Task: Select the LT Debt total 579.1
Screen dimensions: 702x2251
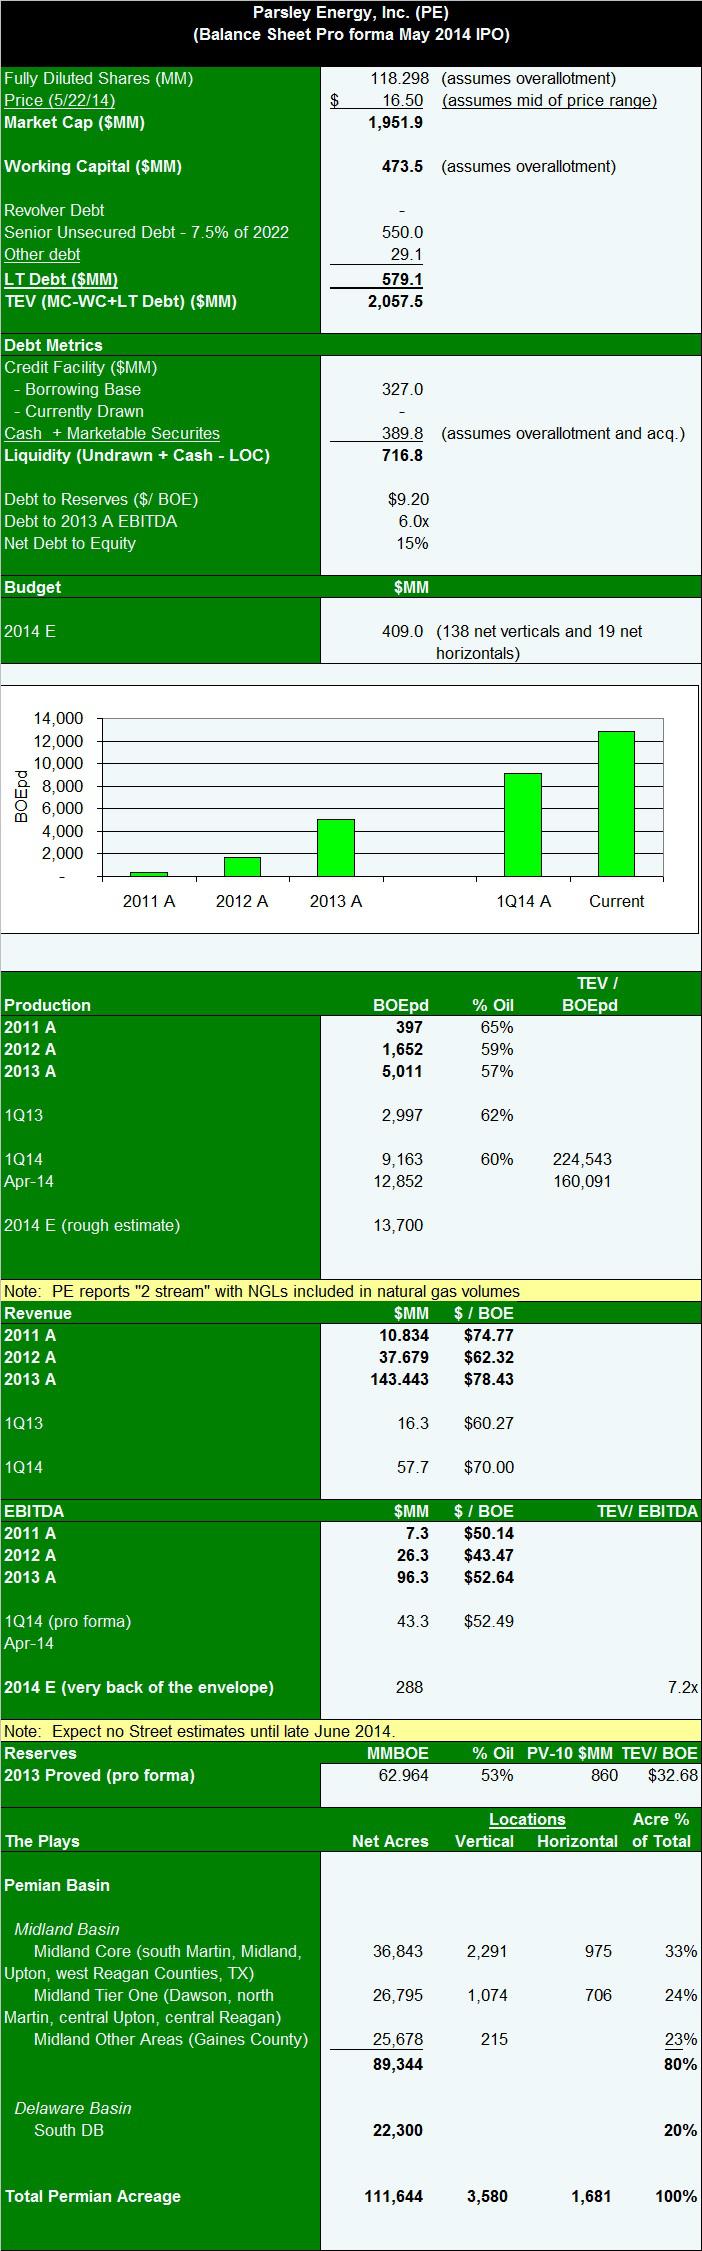Action: [x=402, y=280]
